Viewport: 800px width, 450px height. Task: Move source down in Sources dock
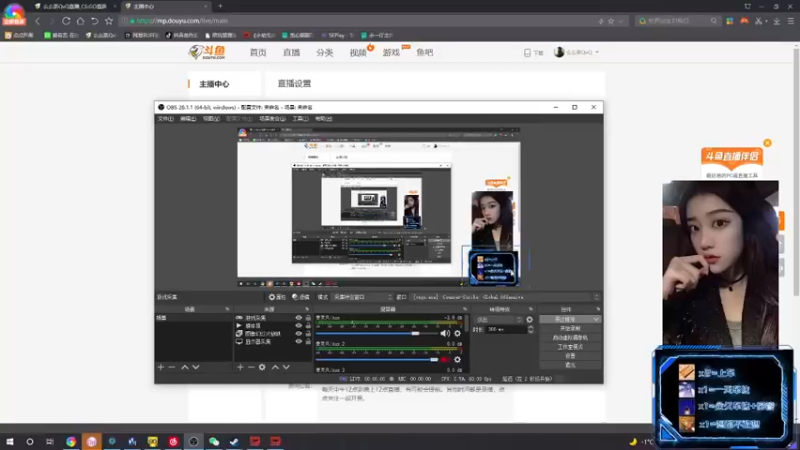[286, 367]
